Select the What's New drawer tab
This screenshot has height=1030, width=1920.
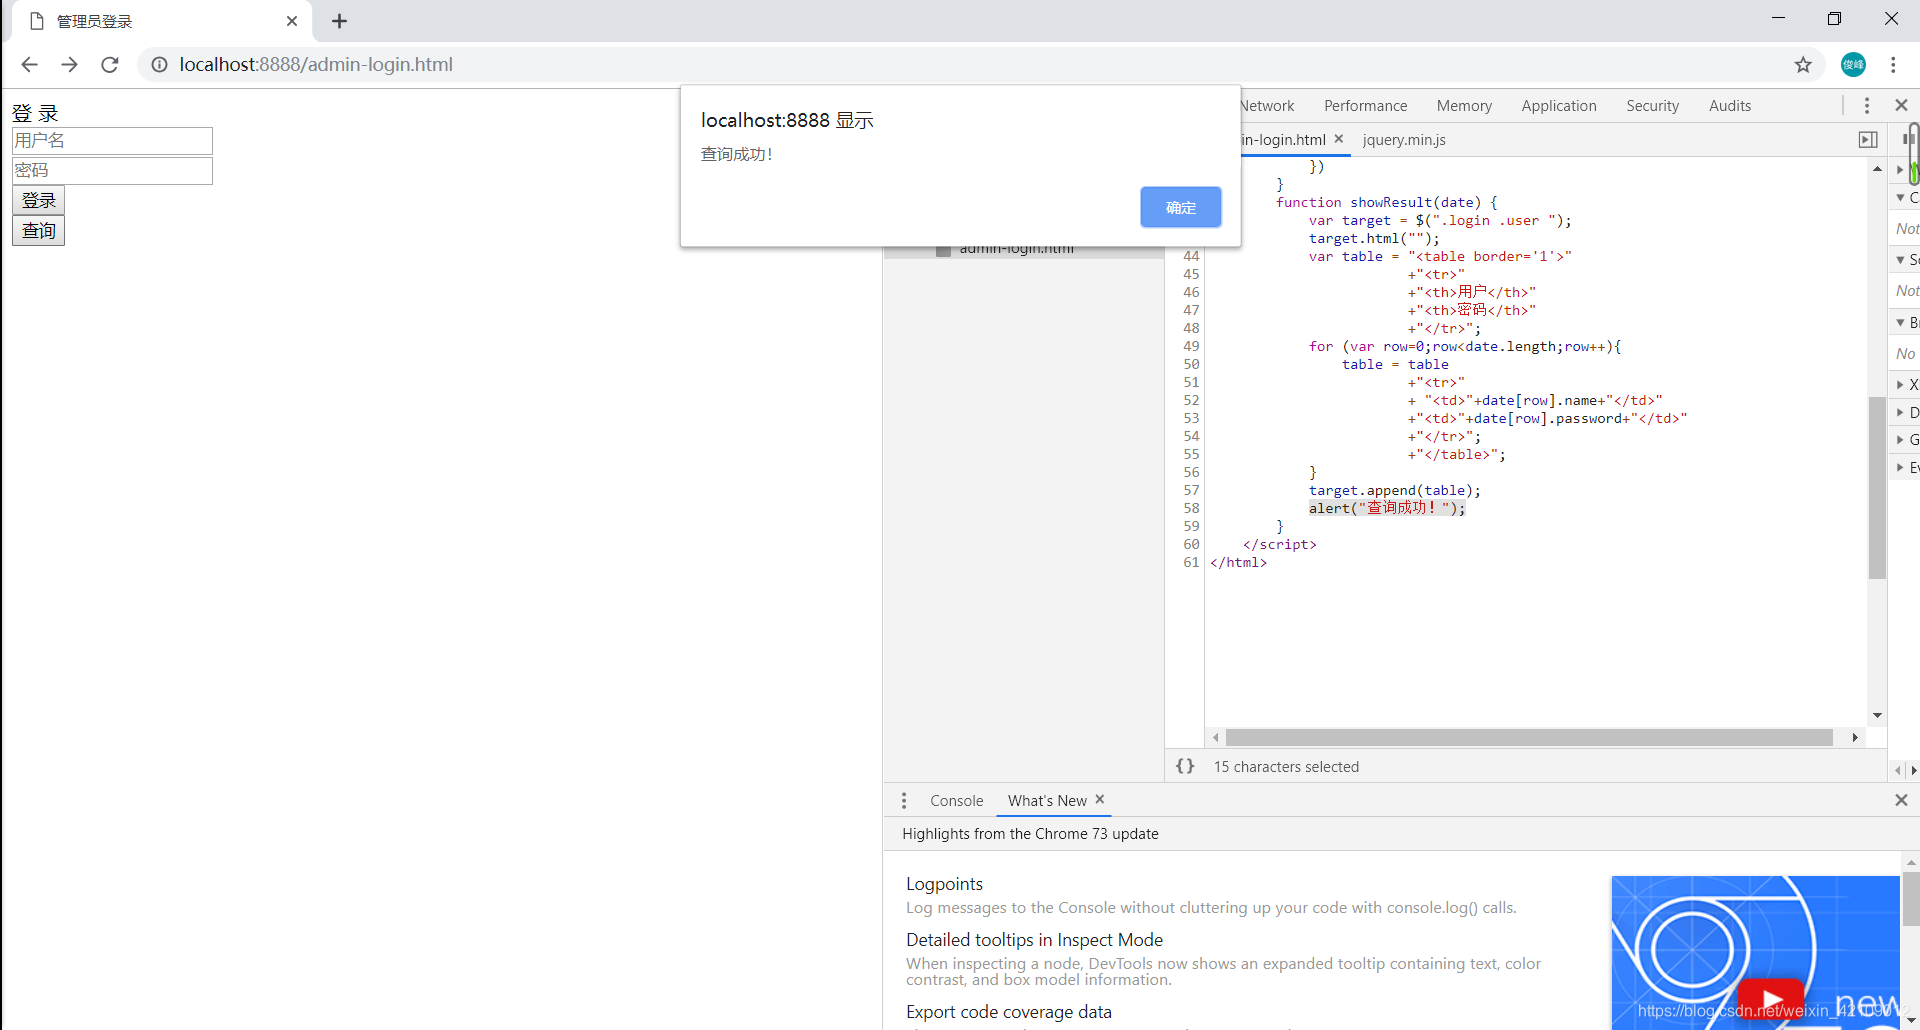(x=1047, y=801)
